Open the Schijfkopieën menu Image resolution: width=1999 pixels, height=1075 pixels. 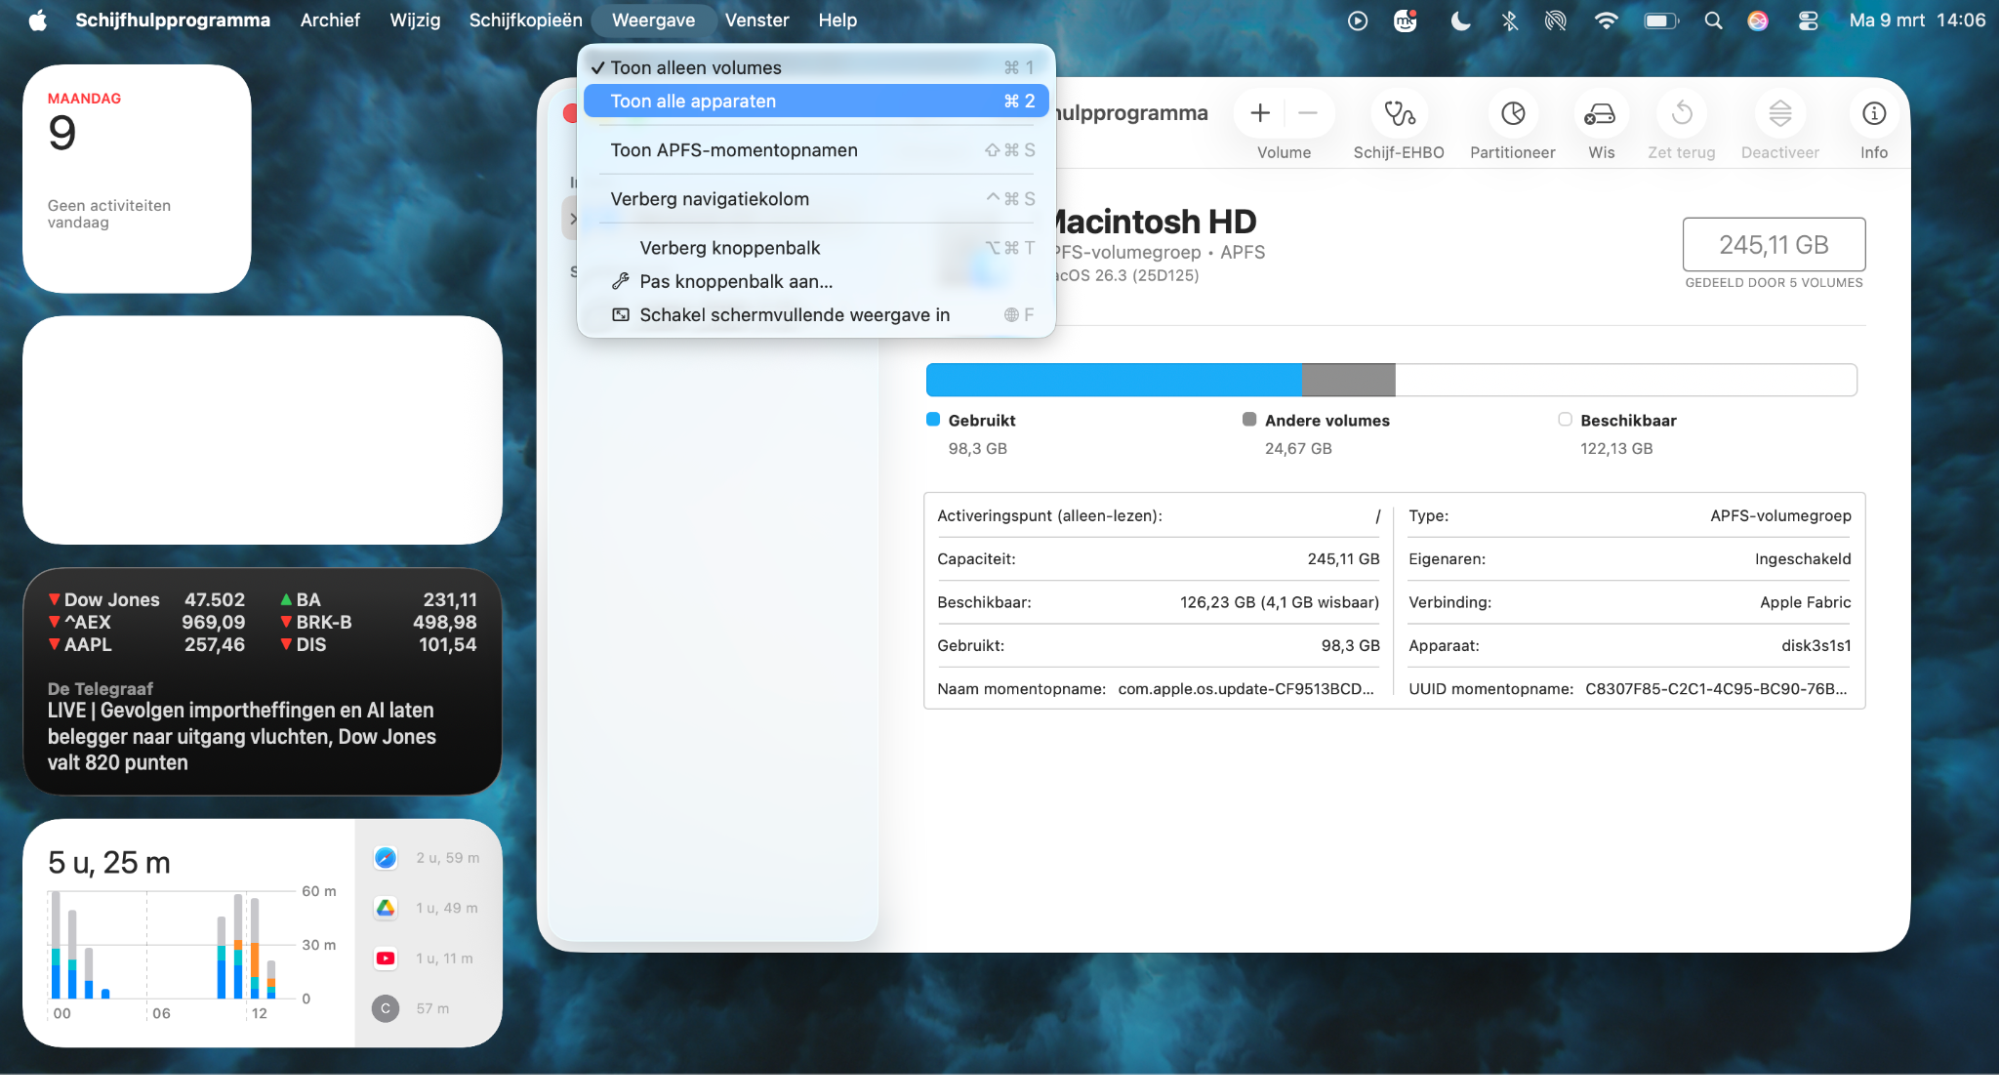(x=525, y=20)
